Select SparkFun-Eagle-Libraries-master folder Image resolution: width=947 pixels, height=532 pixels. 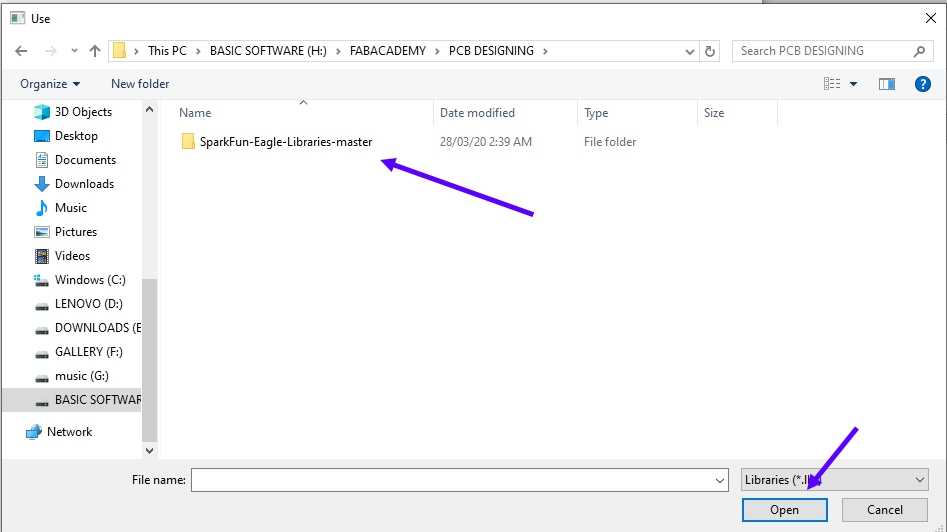click(286, 142)
